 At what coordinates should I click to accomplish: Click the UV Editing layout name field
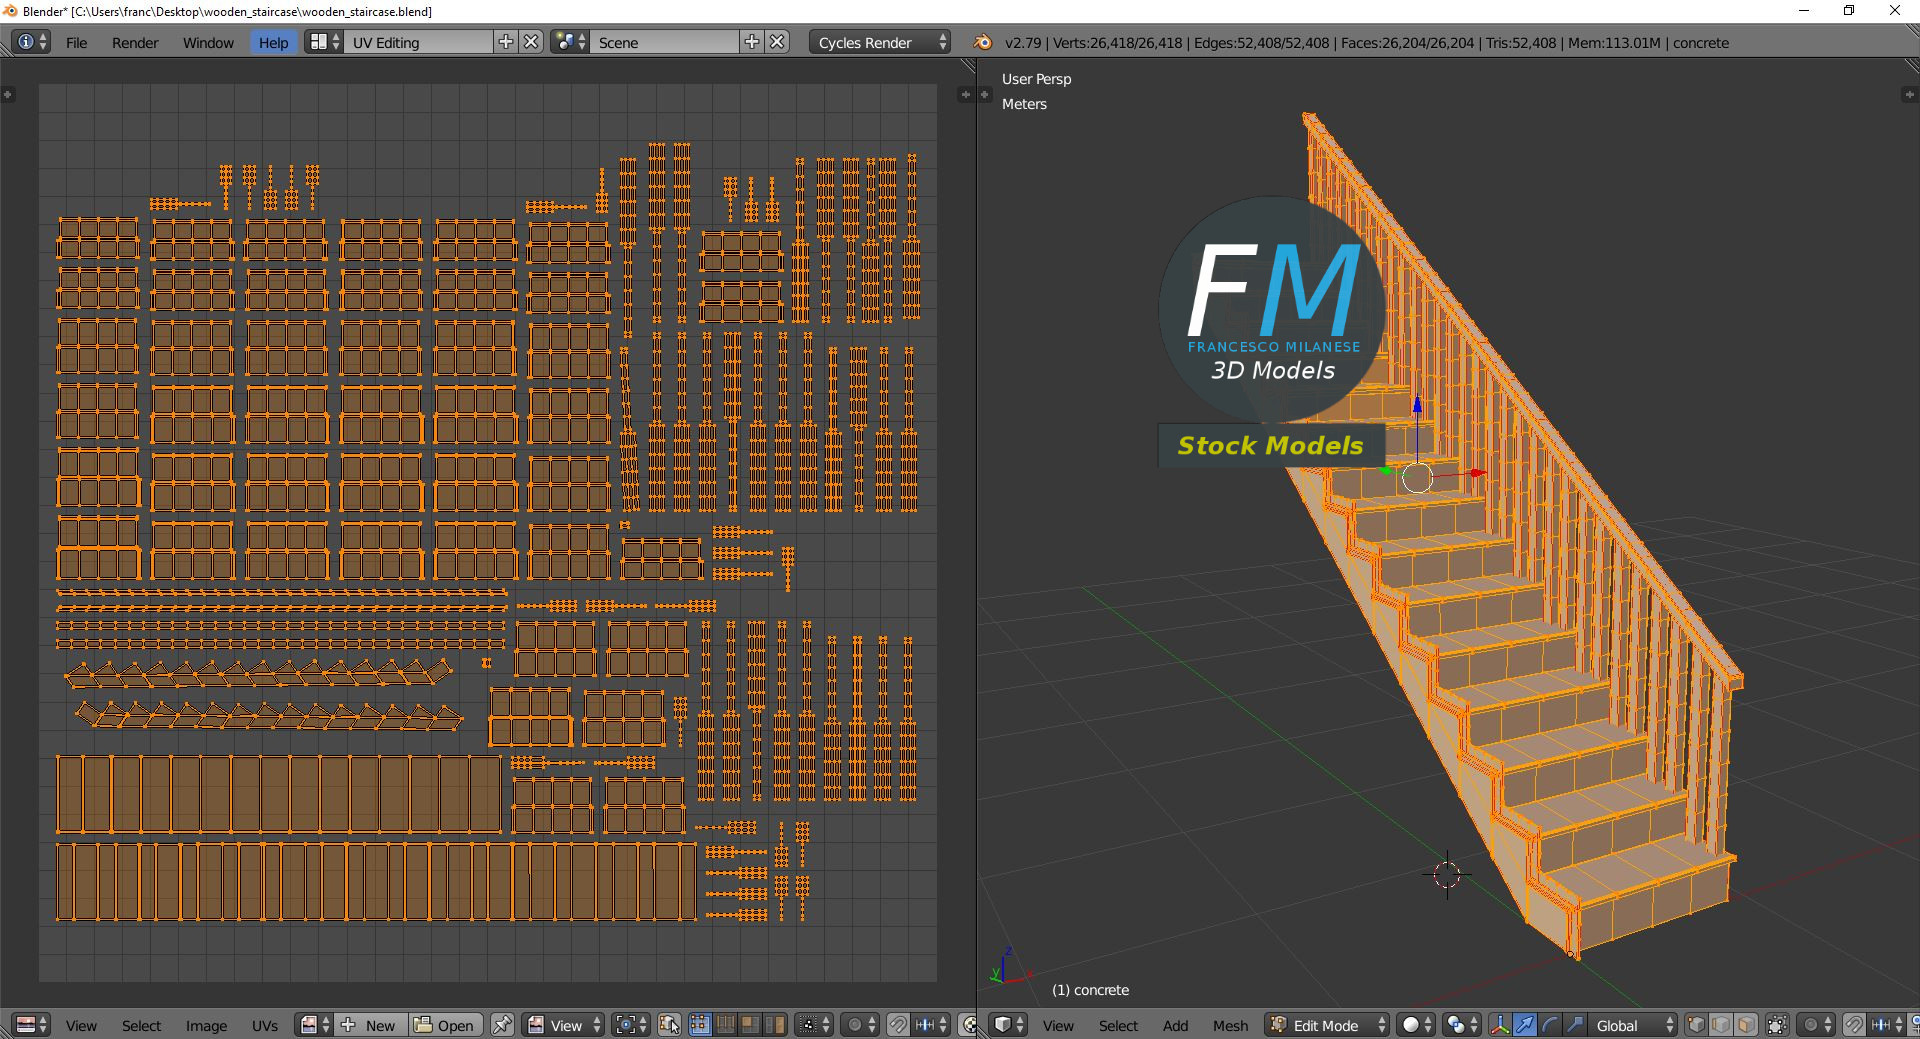pyautogui.click(x=418, y=42)
